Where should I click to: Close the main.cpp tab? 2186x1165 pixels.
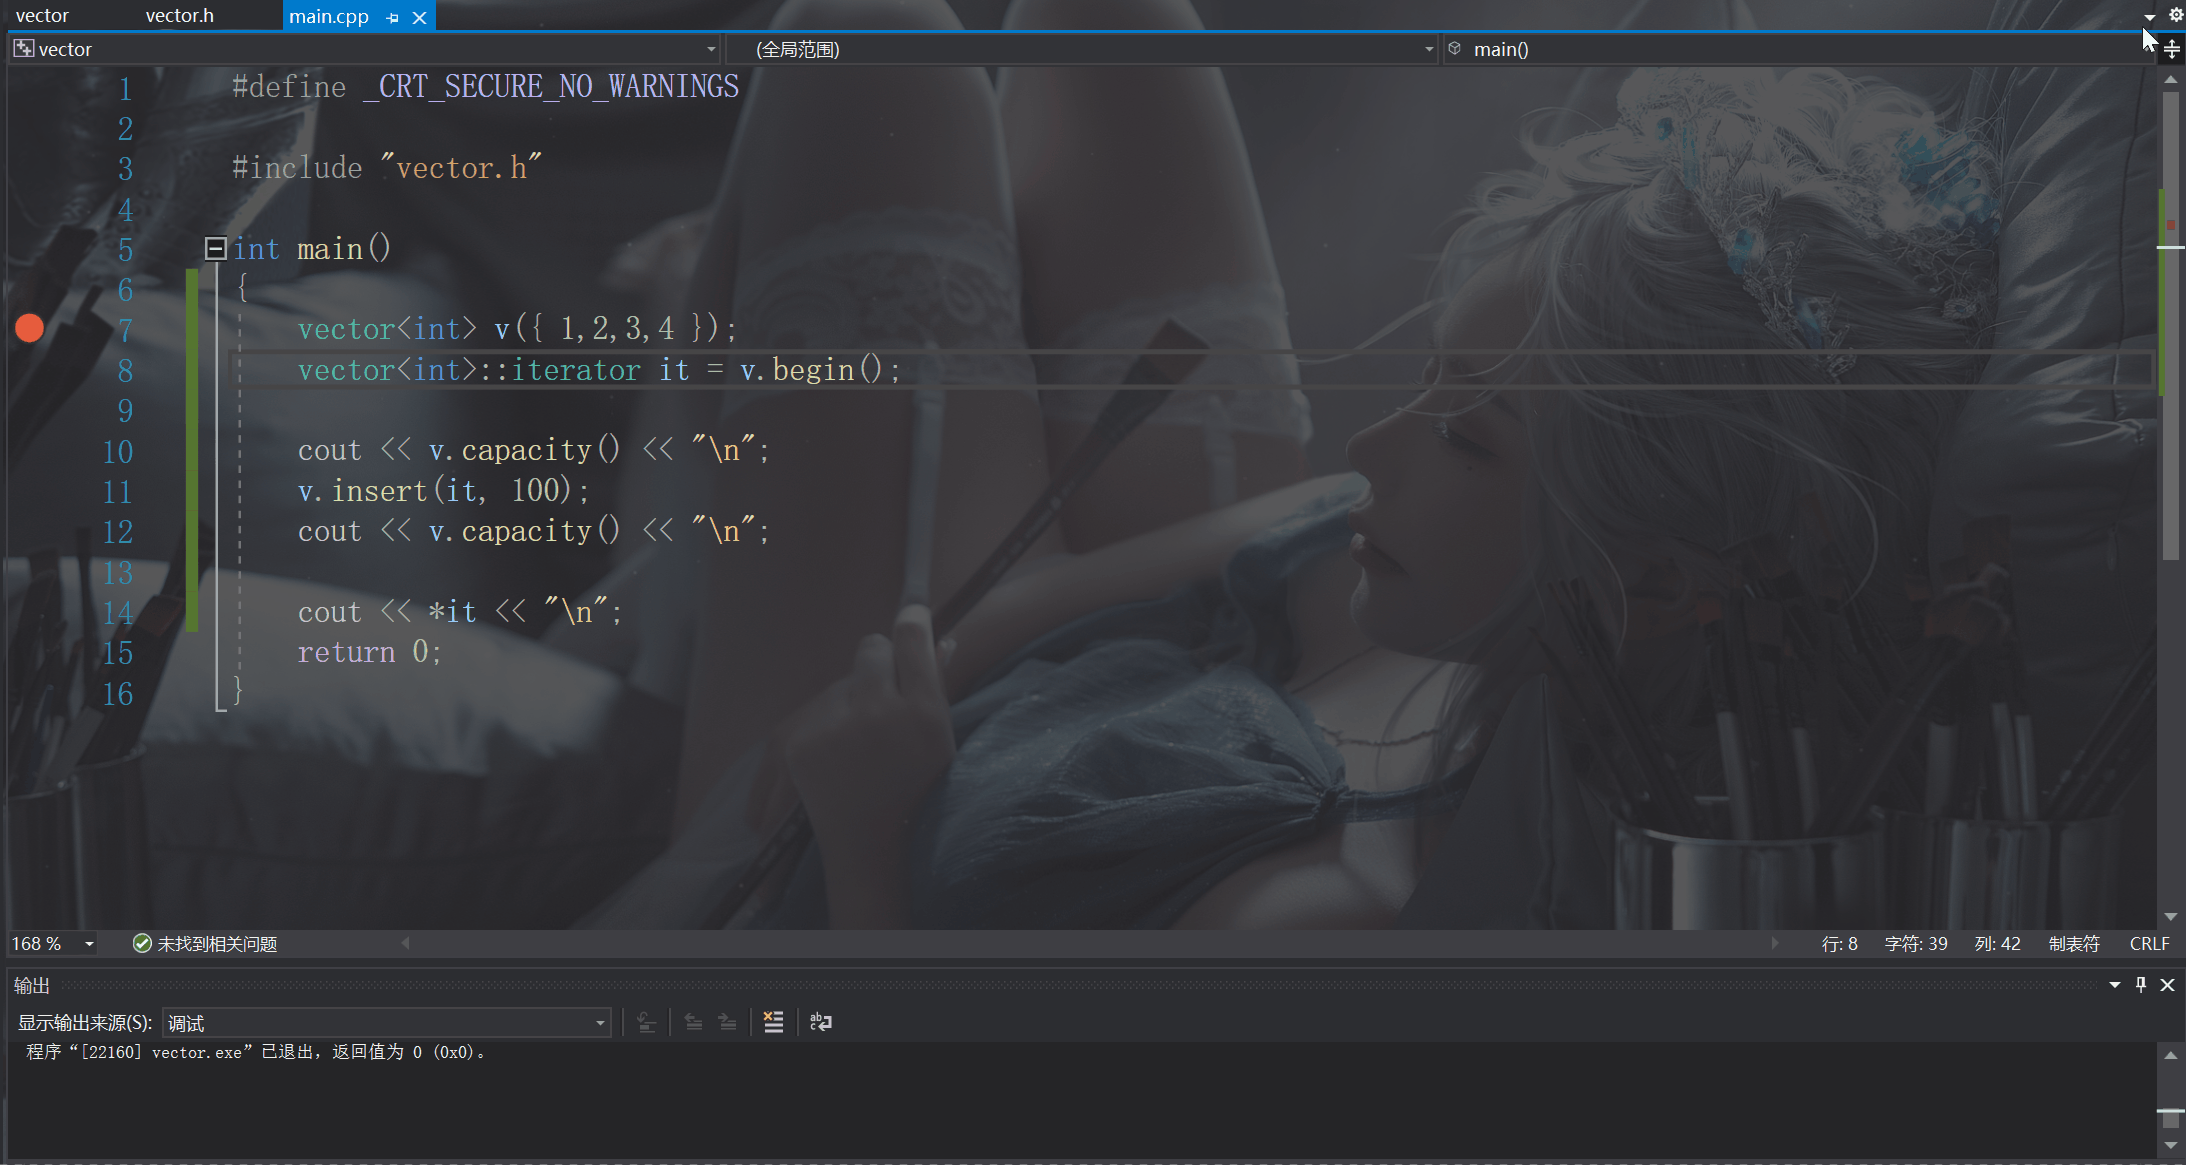[x=420, y=17]
